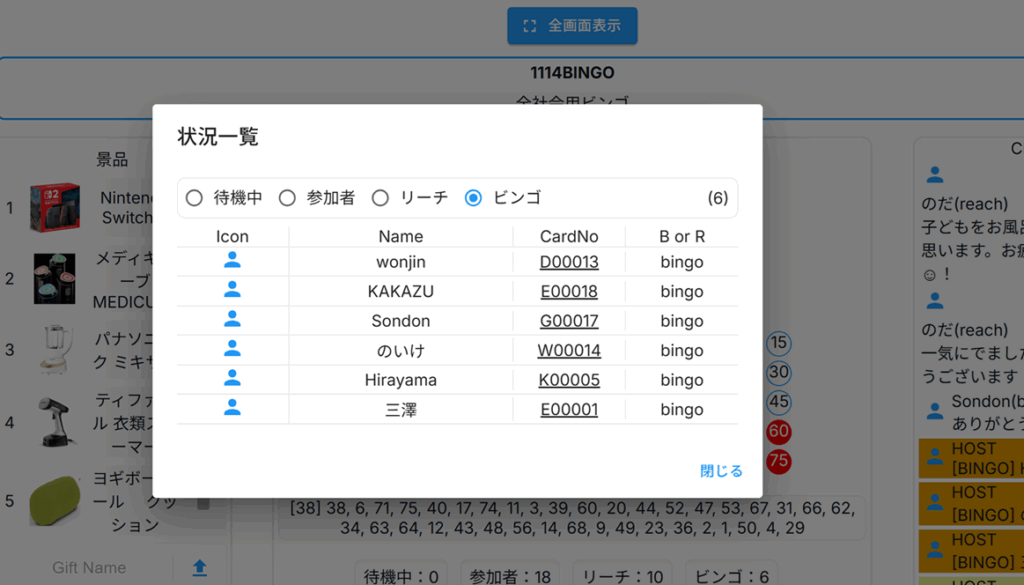
Task: Click the fullscreen icon on 全画面表示 button
Action: click(530, 26)
